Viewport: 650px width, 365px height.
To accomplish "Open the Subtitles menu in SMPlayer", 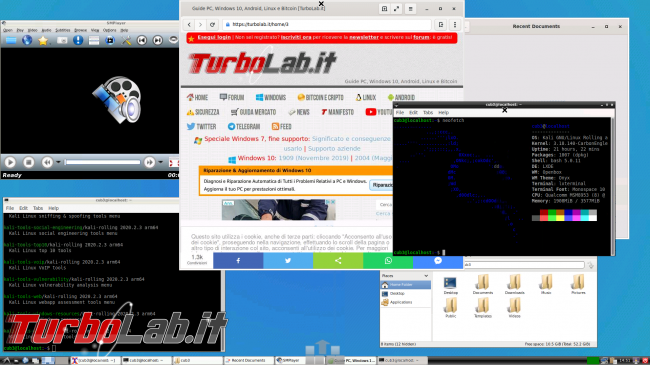I will click(x=63, y=30).
